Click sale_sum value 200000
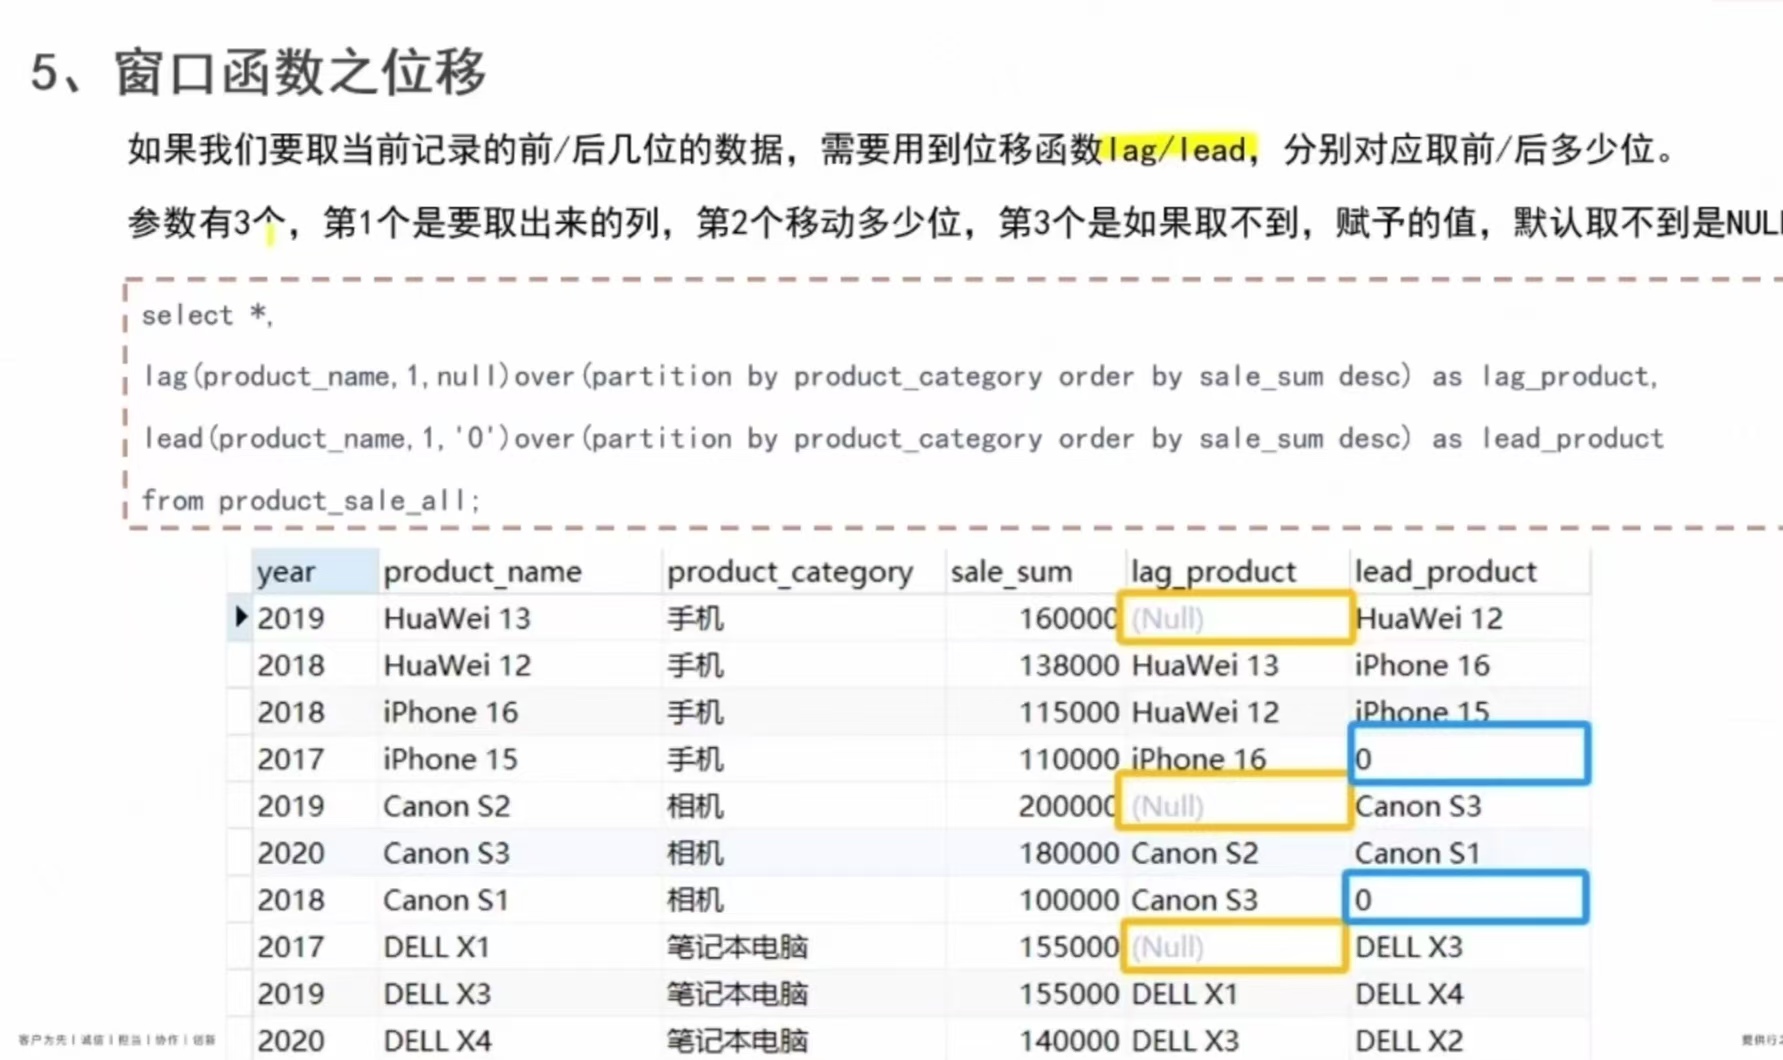Image resolution: width=1783 pixels, height=1060 pixels. click(x=1068, y=806)
